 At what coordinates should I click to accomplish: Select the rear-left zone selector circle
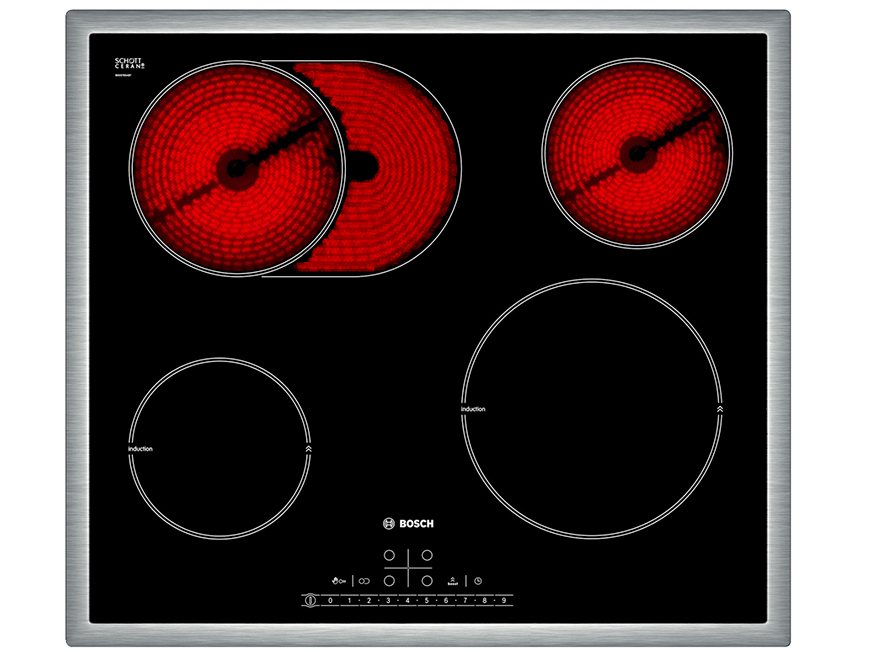388,555
